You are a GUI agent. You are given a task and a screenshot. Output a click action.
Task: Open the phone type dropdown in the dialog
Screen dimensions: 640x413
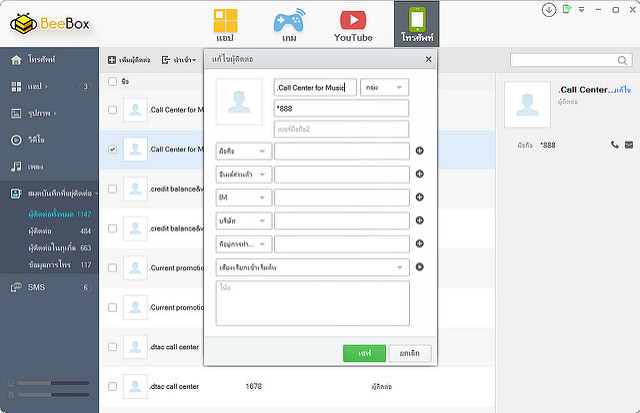pos(243,151)
